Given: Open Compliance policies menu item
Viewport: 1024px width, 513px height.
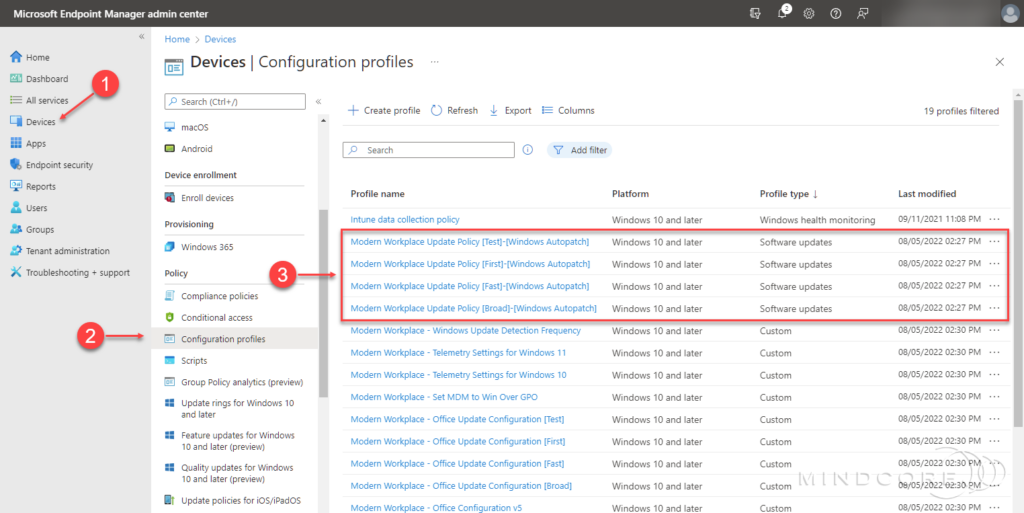Looking at the screenshot, I should click(x=219, y=296).
